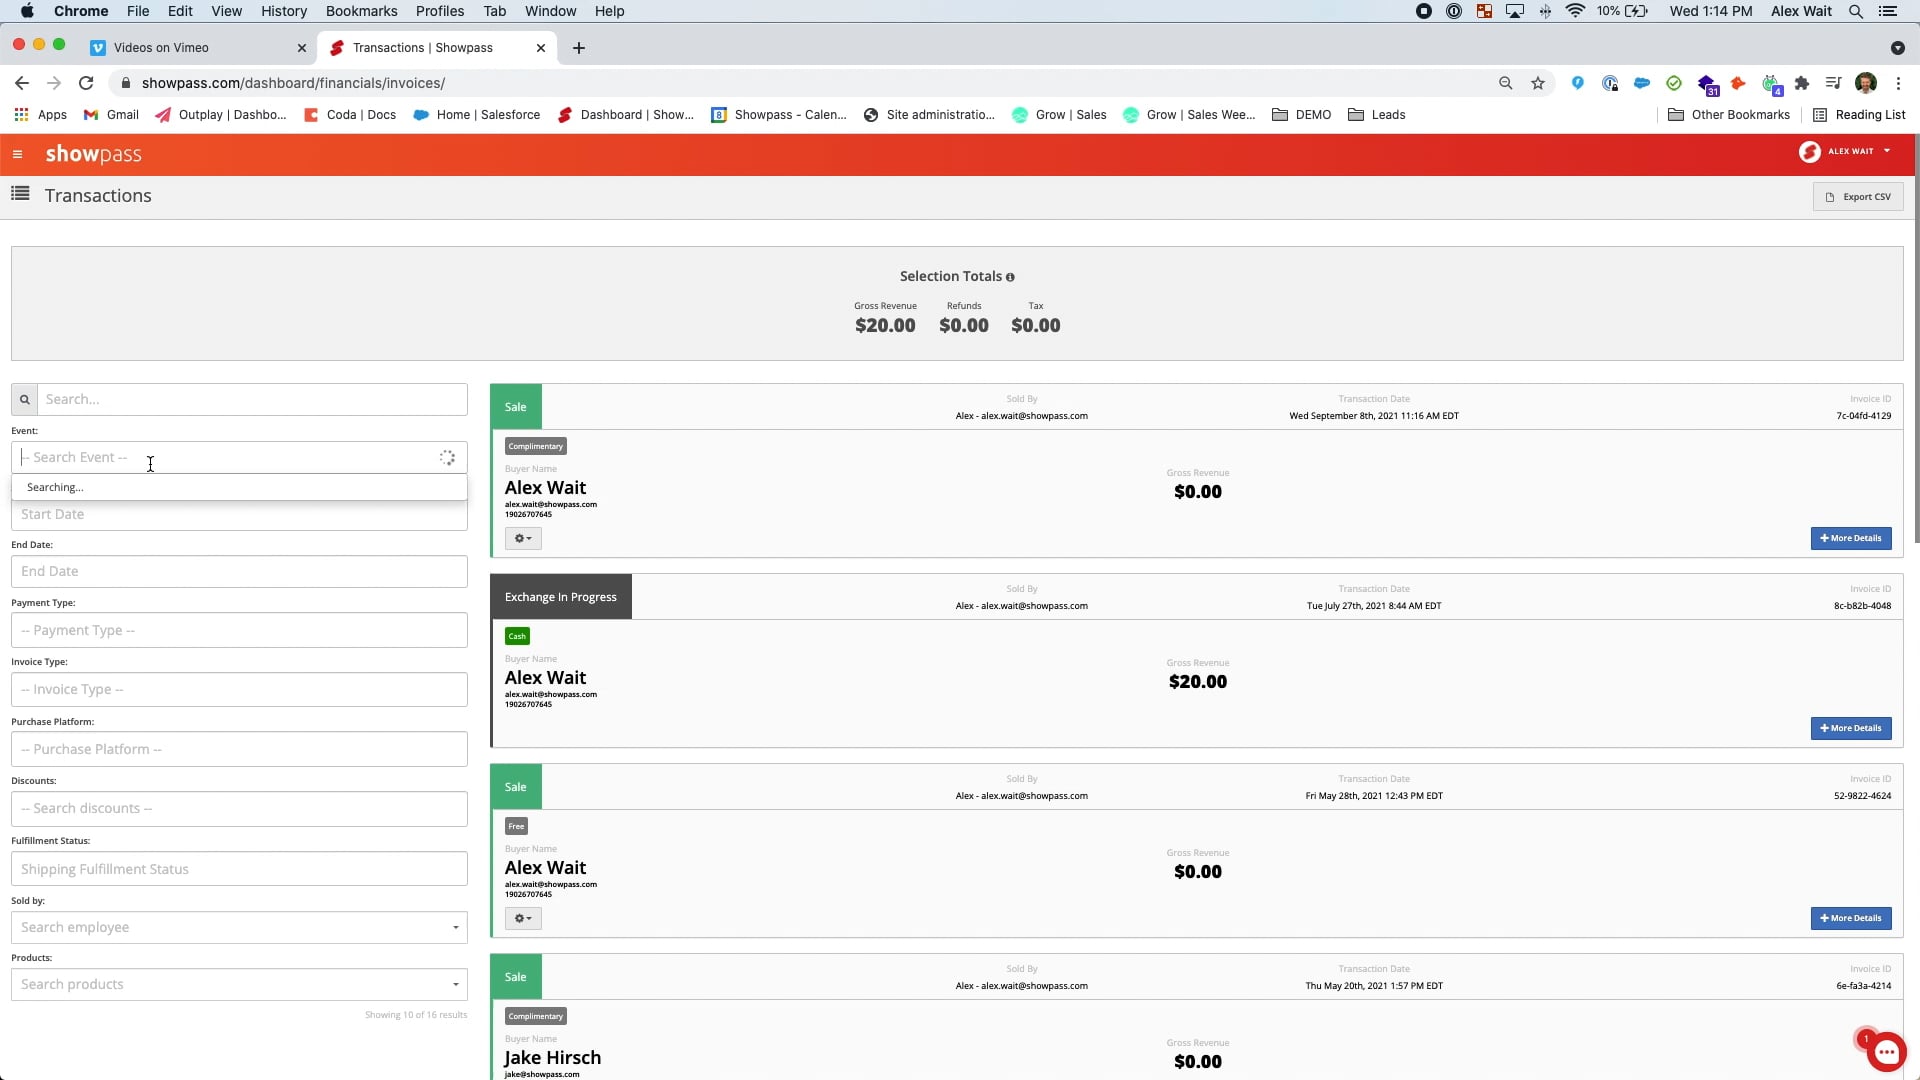Image resolution: width=1920 pixels, height=1080 pixels.
Task: Click More Details for Exchange In Progress
Action: 1851,728
